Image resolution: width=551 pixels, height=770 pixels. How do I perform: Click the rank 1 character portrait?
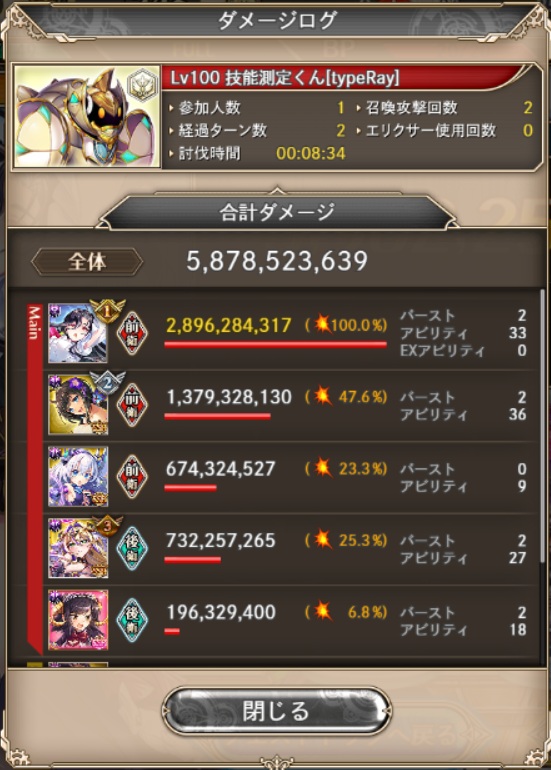pyautogui.click(x=78, y=333)
